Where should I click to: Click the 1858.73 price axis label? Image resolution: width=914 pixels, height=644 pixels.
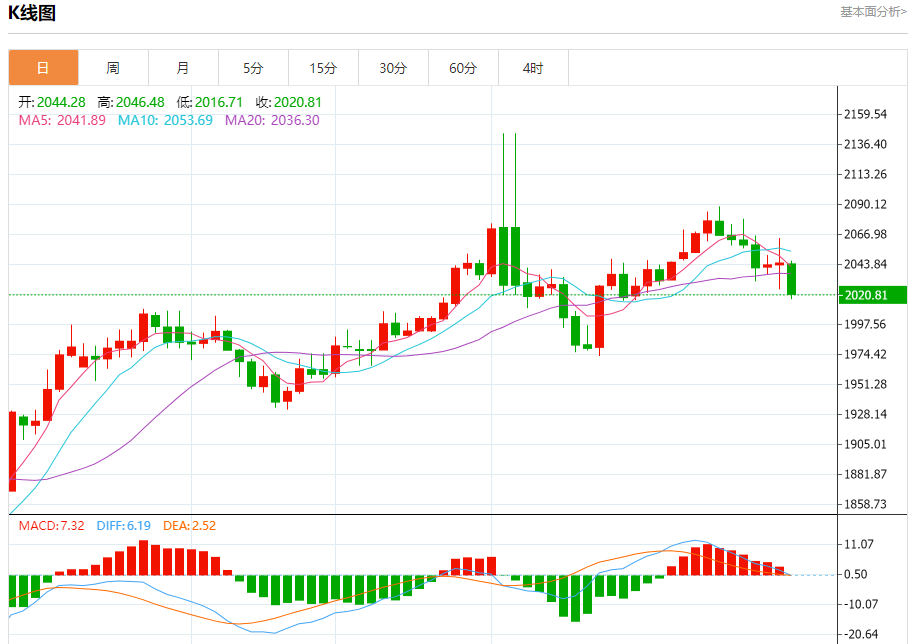pos(866,504)
